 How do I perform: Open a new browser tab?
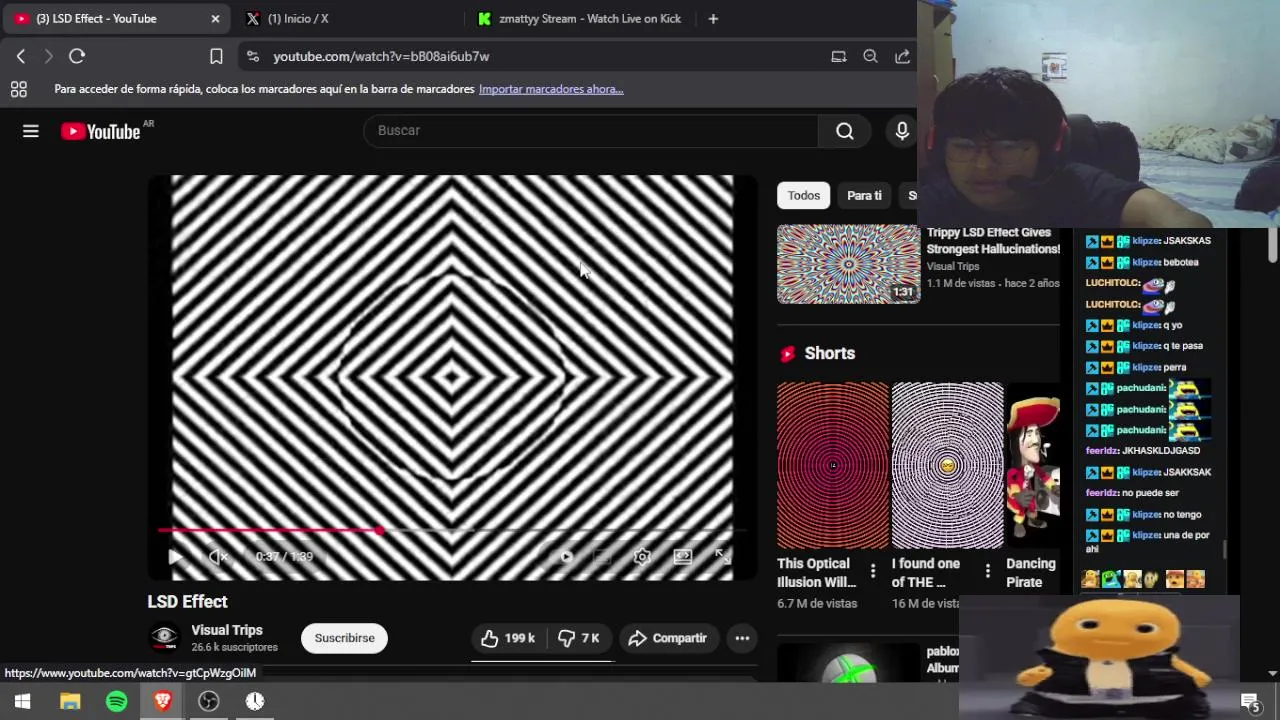713,19
